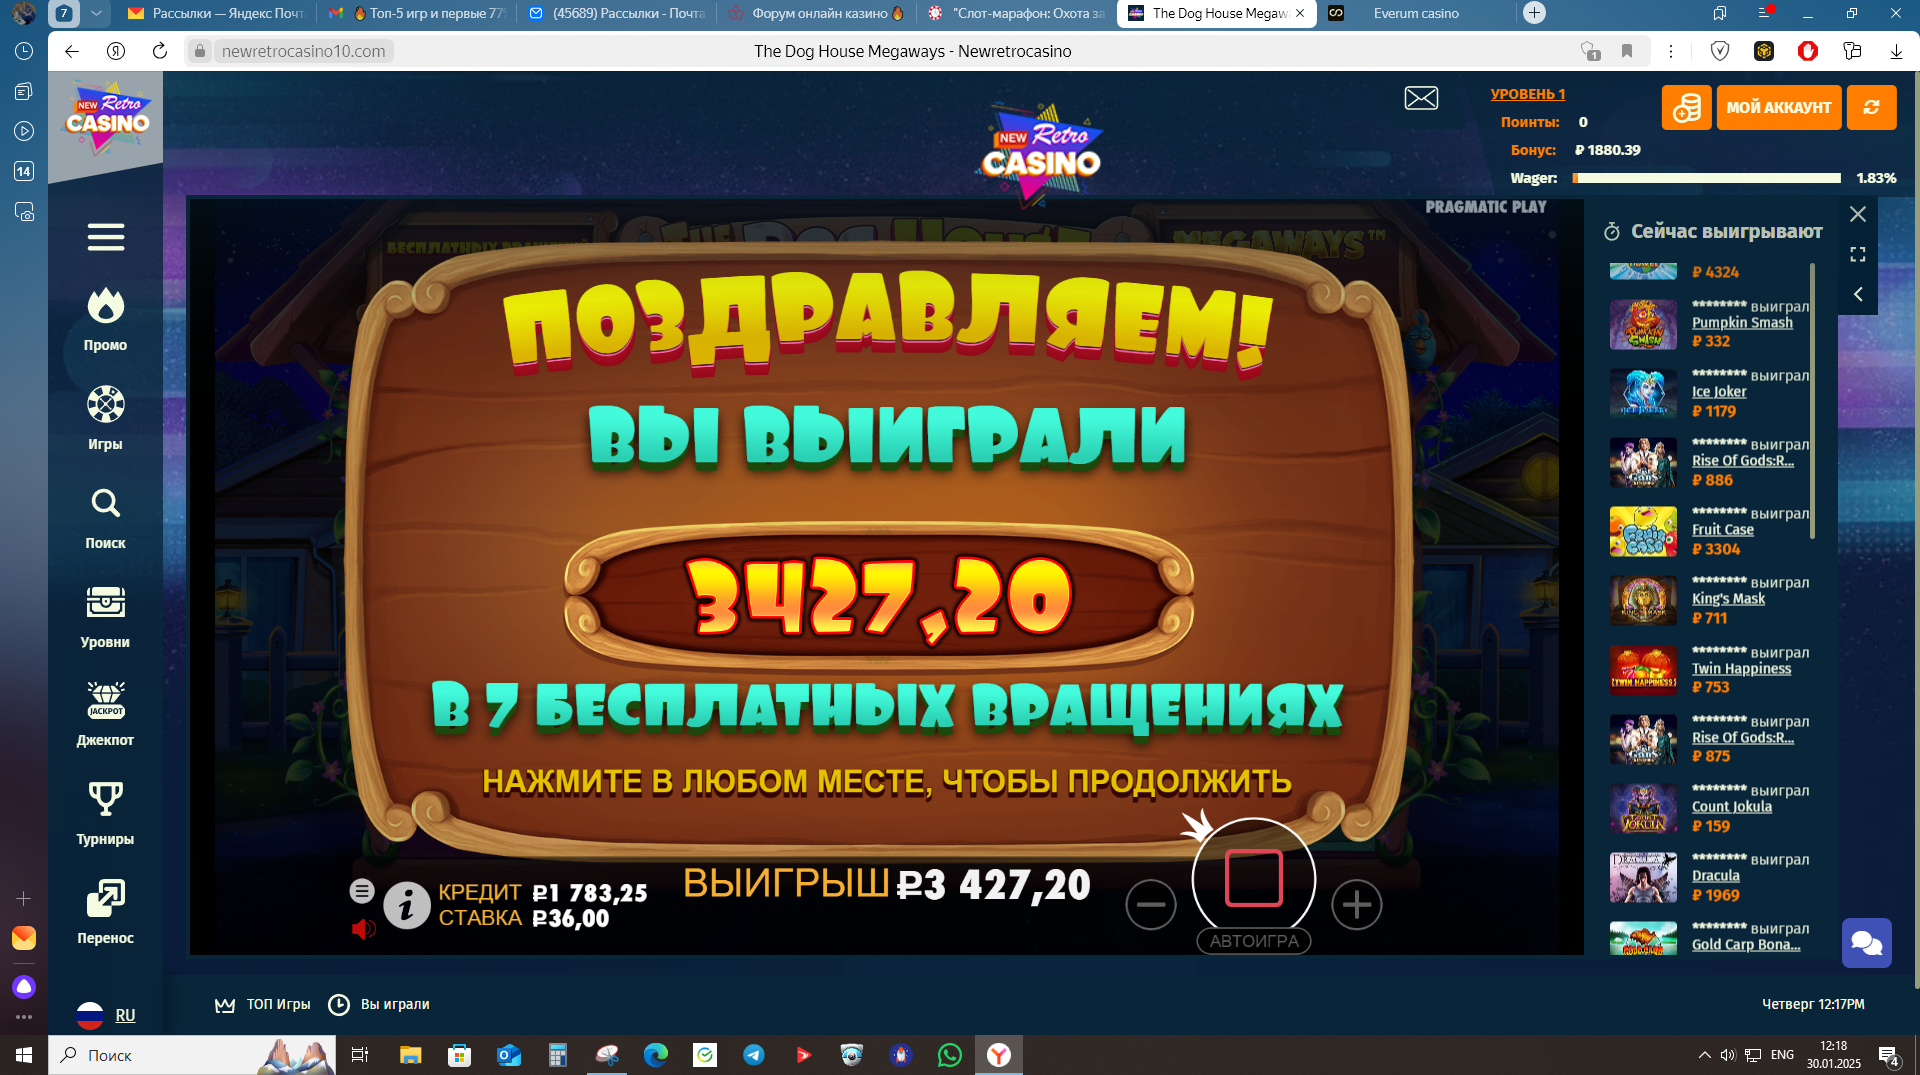This screenshot has width=1920, height=1075.
Task: Switch to Топ-5 игр Gmail tab
Action: [x=418, y=13]
